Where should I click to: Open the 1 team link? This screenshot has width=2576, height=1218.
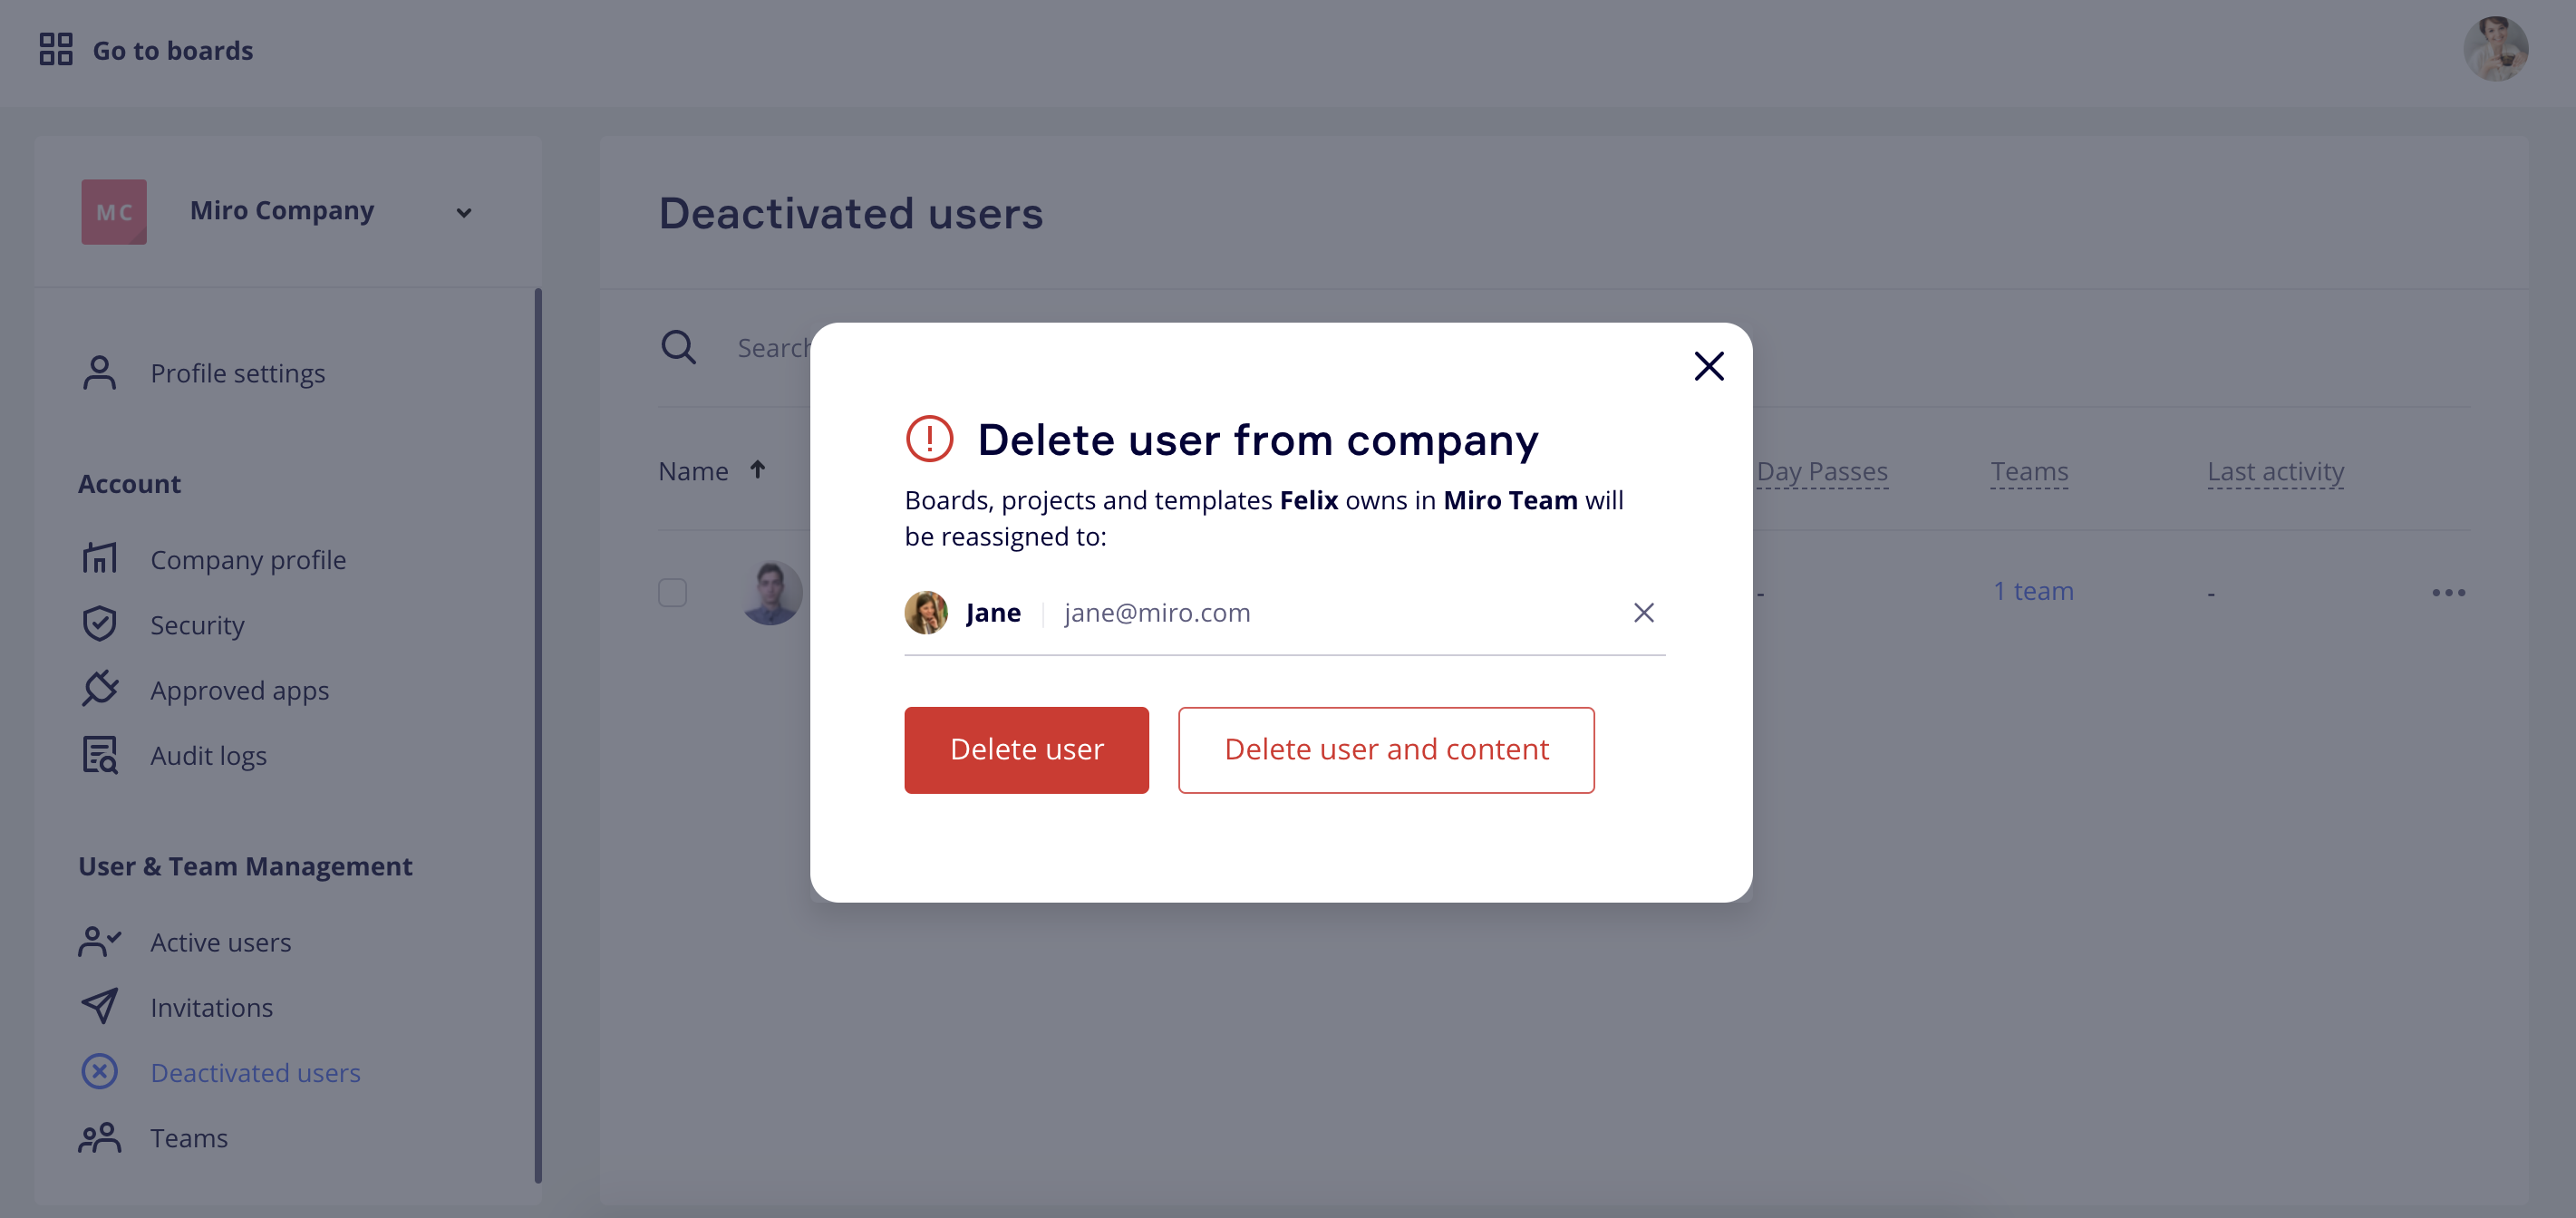pos(2033,591)
